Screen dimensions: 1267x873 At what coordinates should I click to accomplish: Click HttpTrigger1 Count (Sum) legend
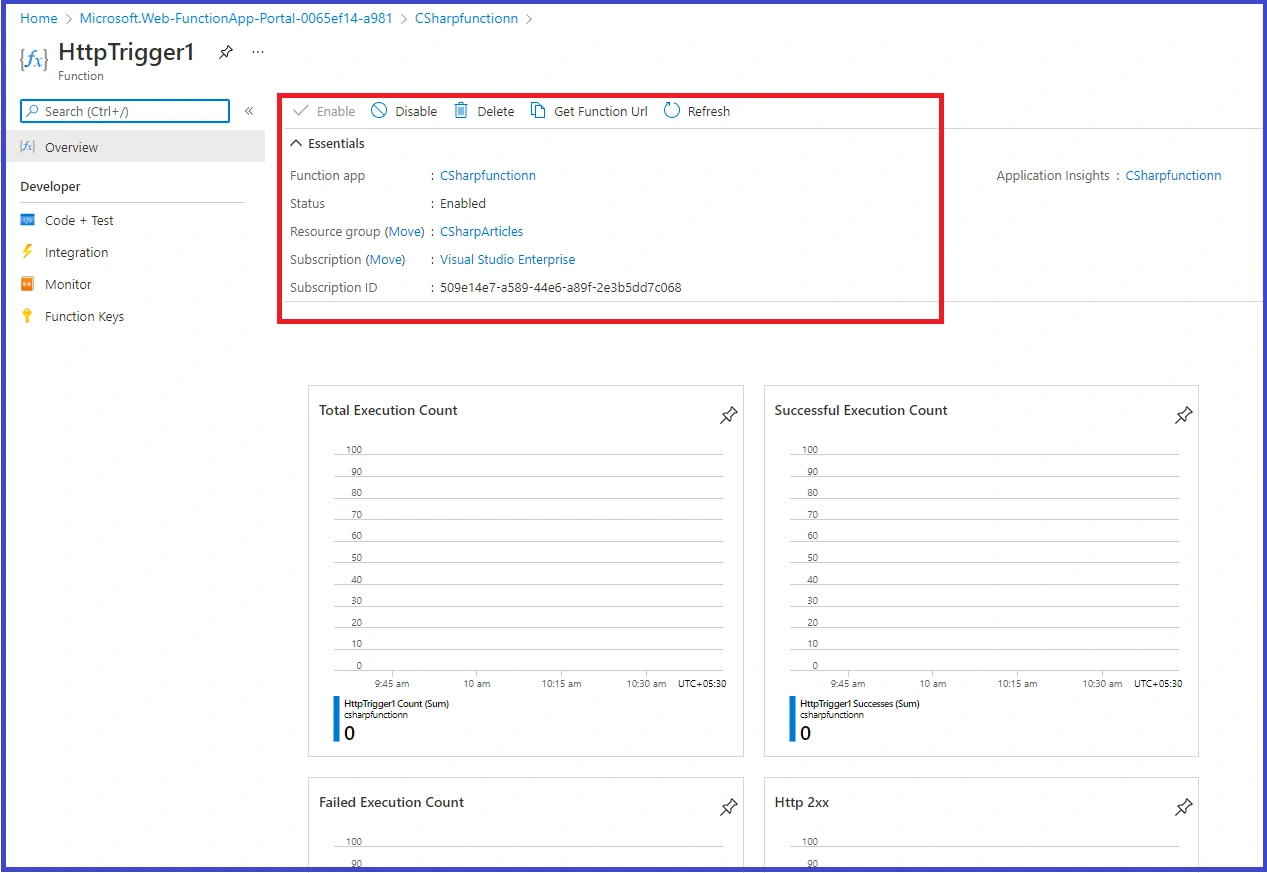click(x=396, y=703)
